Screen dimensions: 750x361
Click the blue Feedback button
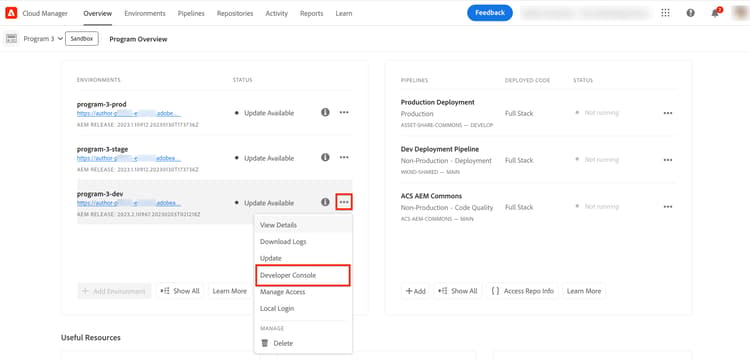pos(490,13)
